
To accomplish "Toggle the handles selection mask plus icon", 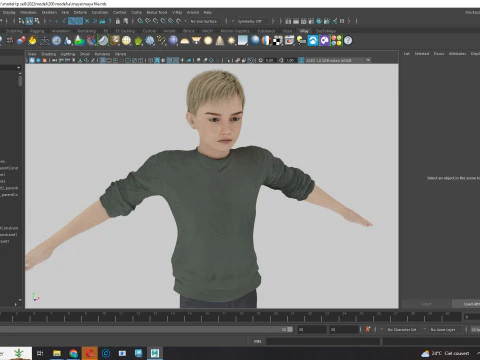I will 56,21.
